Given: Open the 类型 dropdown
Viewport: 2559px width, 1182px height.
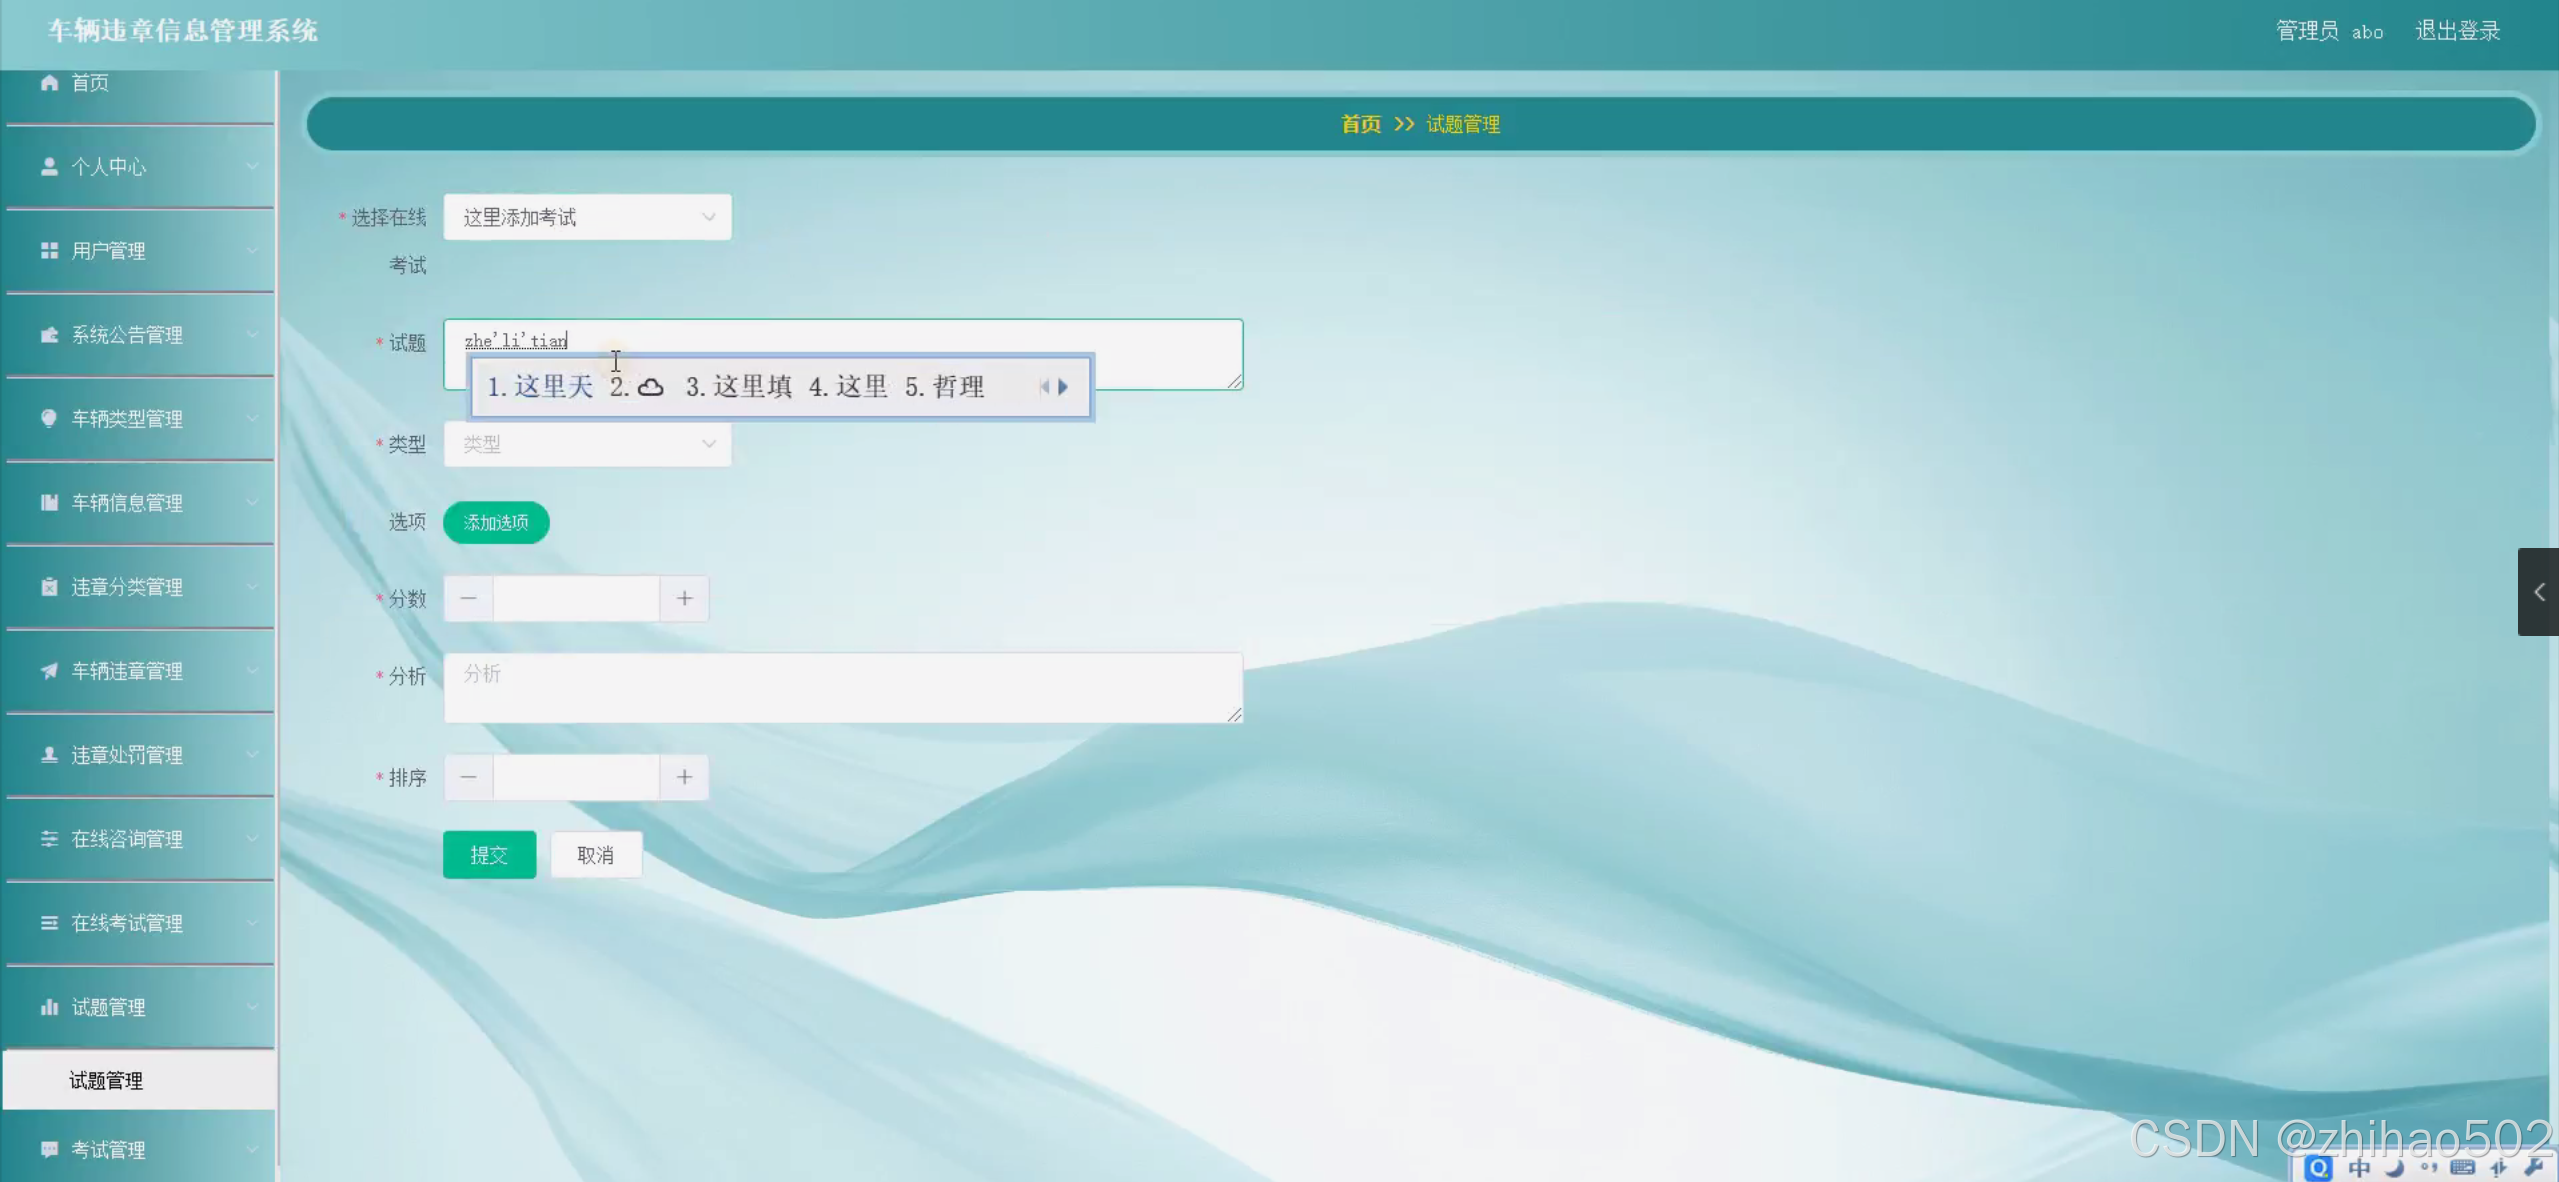Looking at the screenshot, I should click(x=587, y=444).
